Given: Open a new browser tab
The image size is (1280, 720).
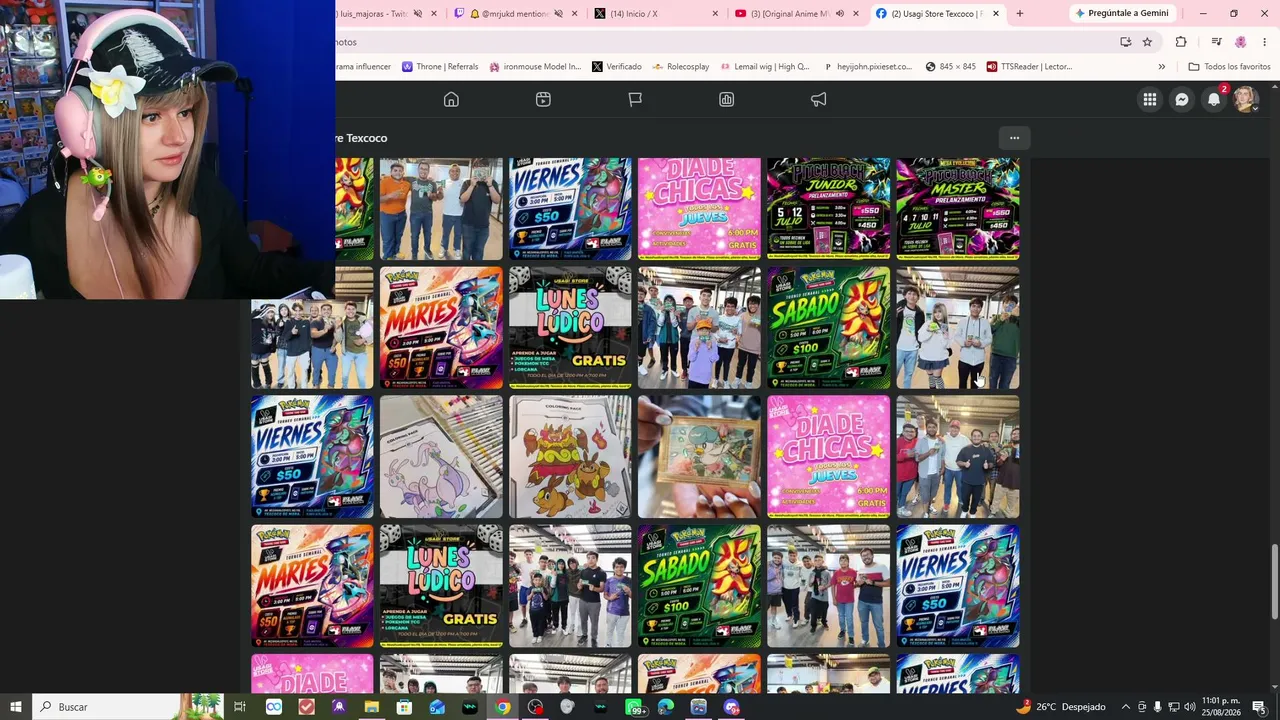Looking at the screenshot, I should 1020,13.
